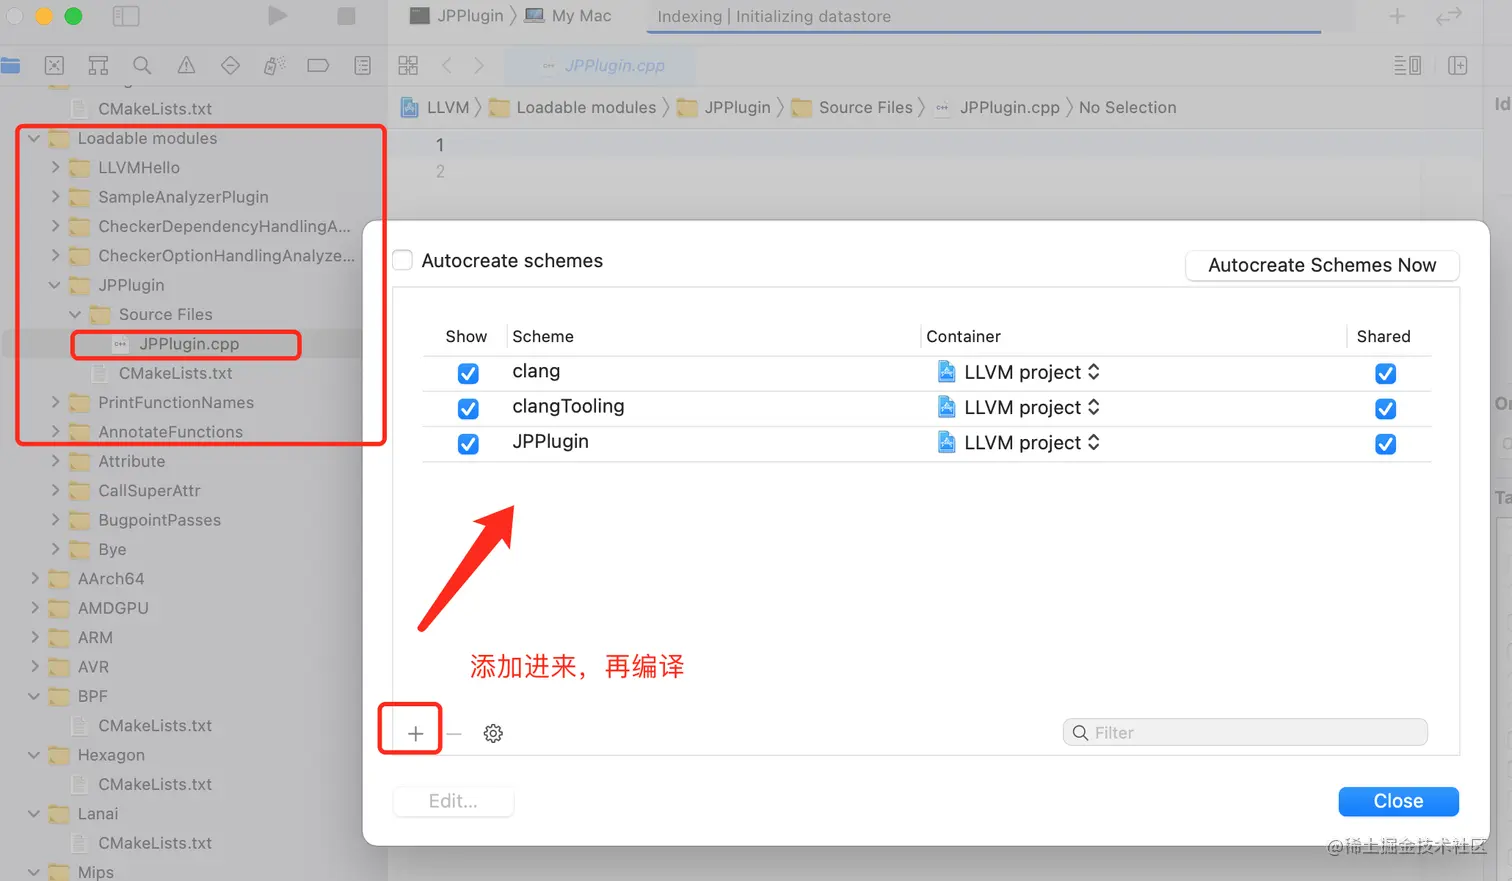This screenshot has width=1512, height=881.
Task: Click the swap arrows icon in the top toolbar
Action: click(x=1449, y=16)
